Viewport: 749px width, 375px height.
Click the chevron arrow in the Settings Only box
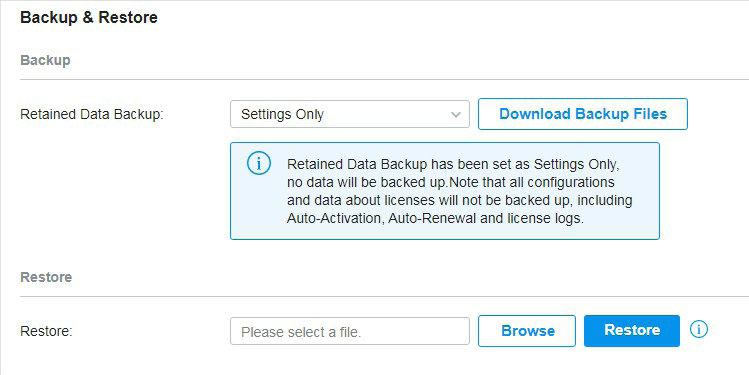456,115
